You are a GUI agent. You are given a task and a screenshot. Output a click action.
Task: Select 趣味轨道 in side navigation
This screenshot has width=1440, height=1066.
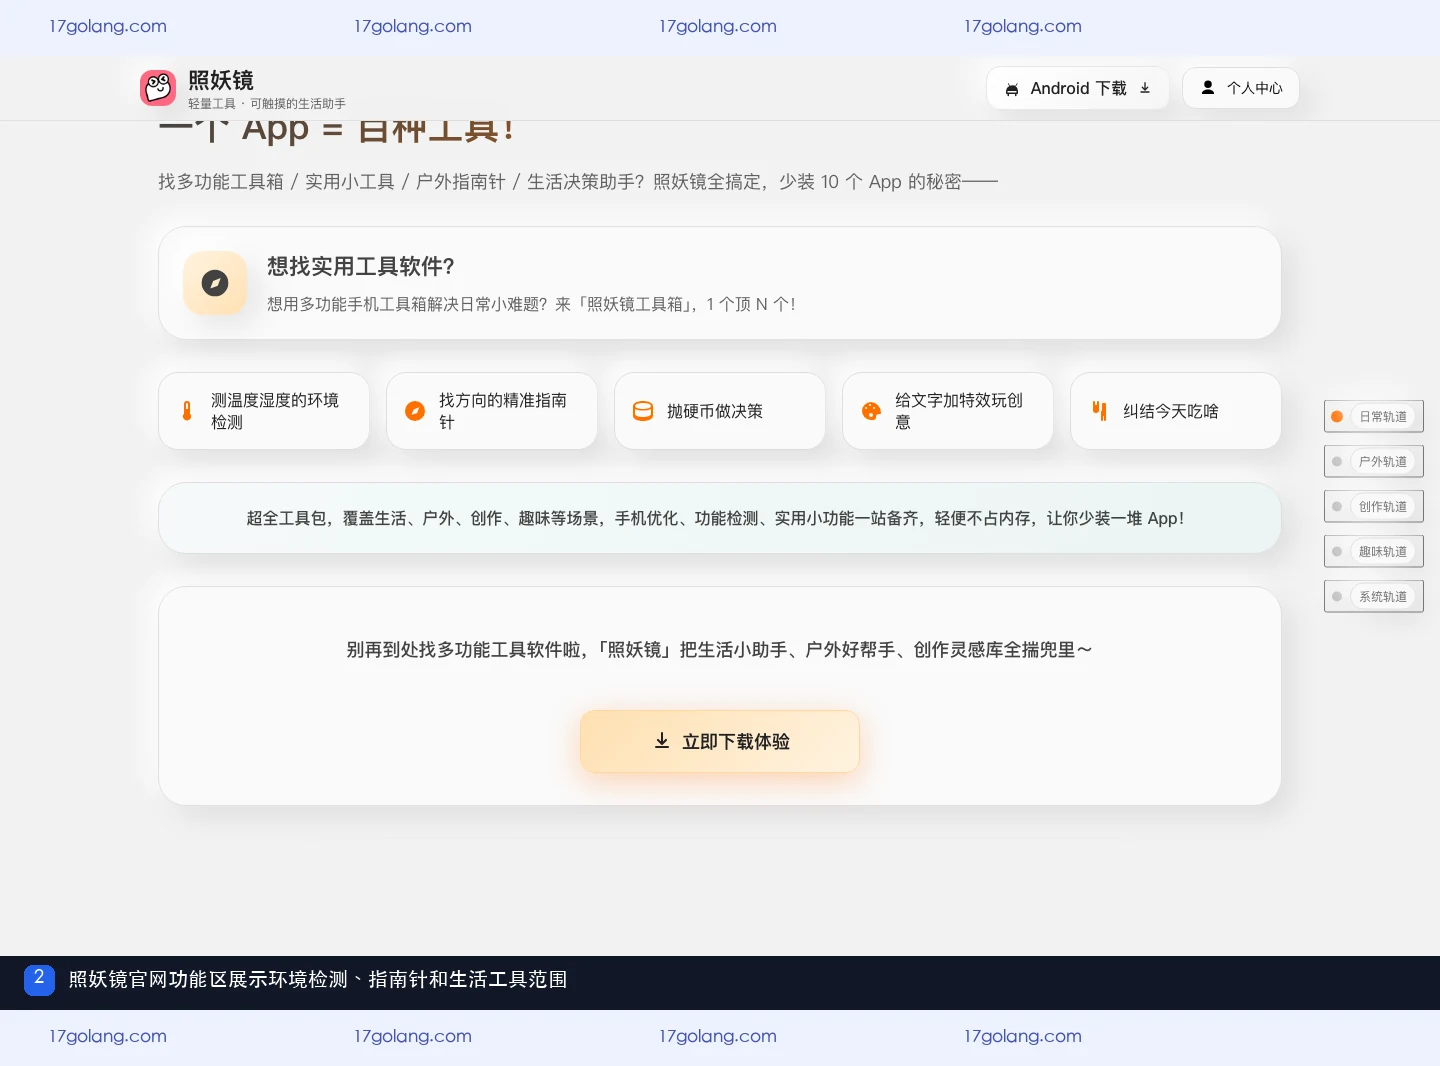coord(1374,551)
